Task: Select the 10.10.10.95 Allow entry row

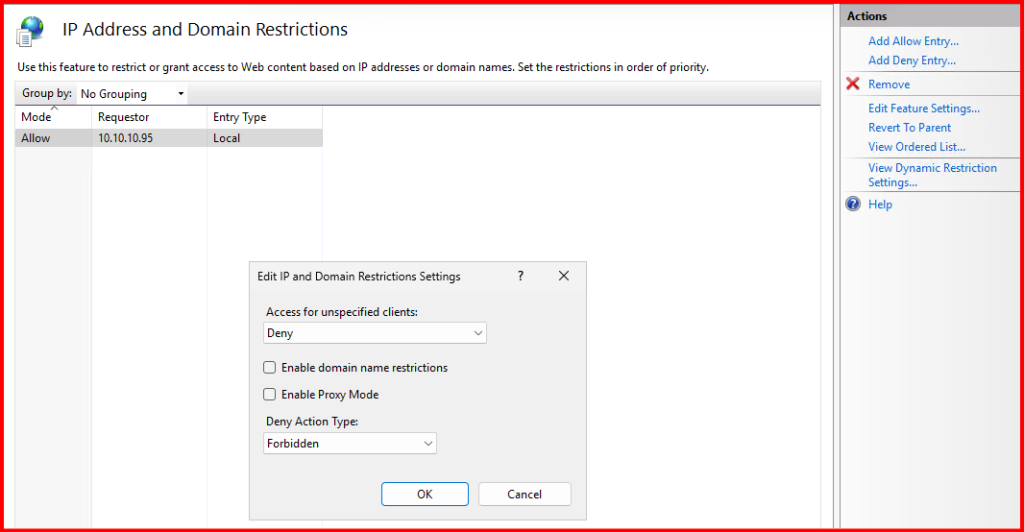Action: coord(125,139)
